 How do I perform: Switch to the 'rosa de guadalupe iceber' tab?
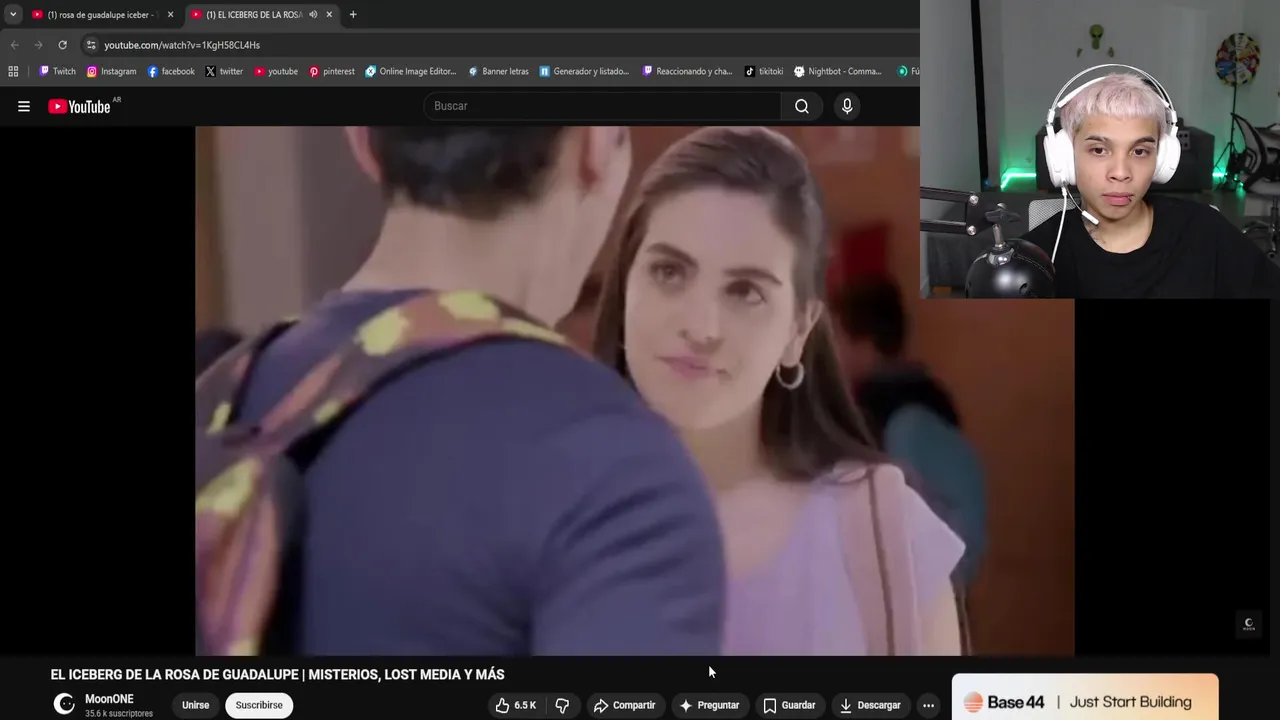pos(102,14)
